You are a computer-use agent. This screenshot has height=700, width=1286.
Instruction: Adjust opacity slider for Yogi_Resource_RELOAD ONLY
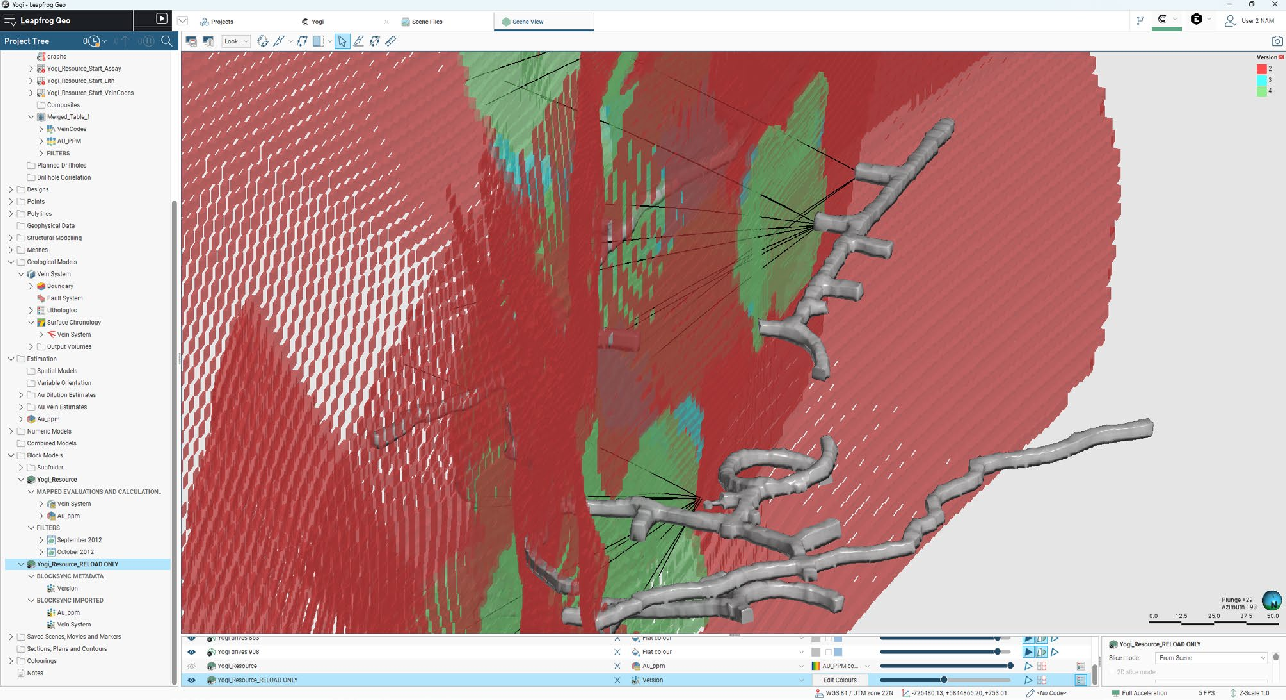click(942, 680)
